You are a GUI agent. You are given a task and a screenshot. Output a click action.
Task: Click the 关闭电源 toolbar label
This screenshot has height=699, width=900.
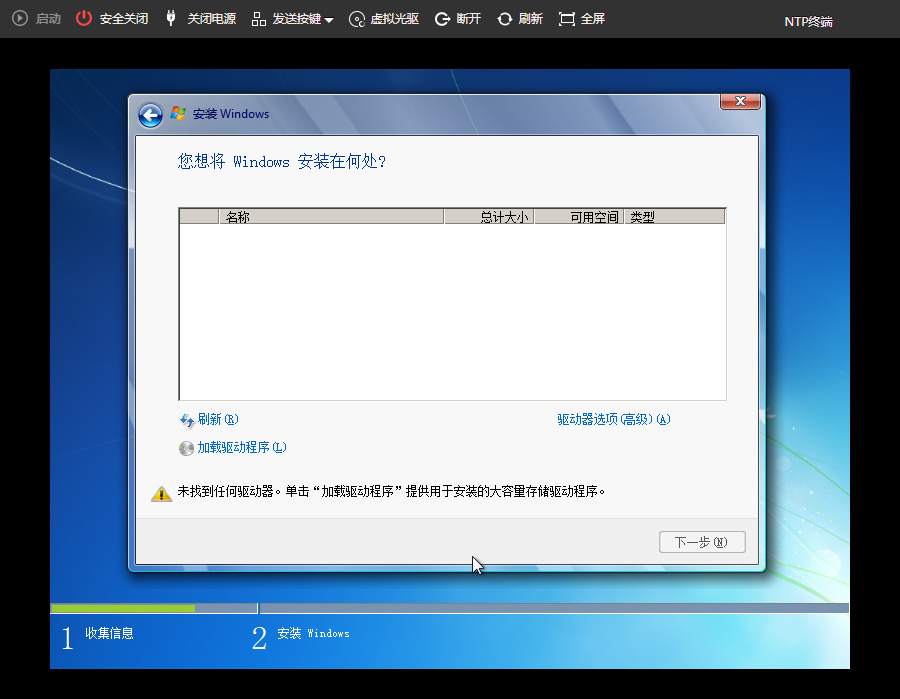[x=212, y=19]
